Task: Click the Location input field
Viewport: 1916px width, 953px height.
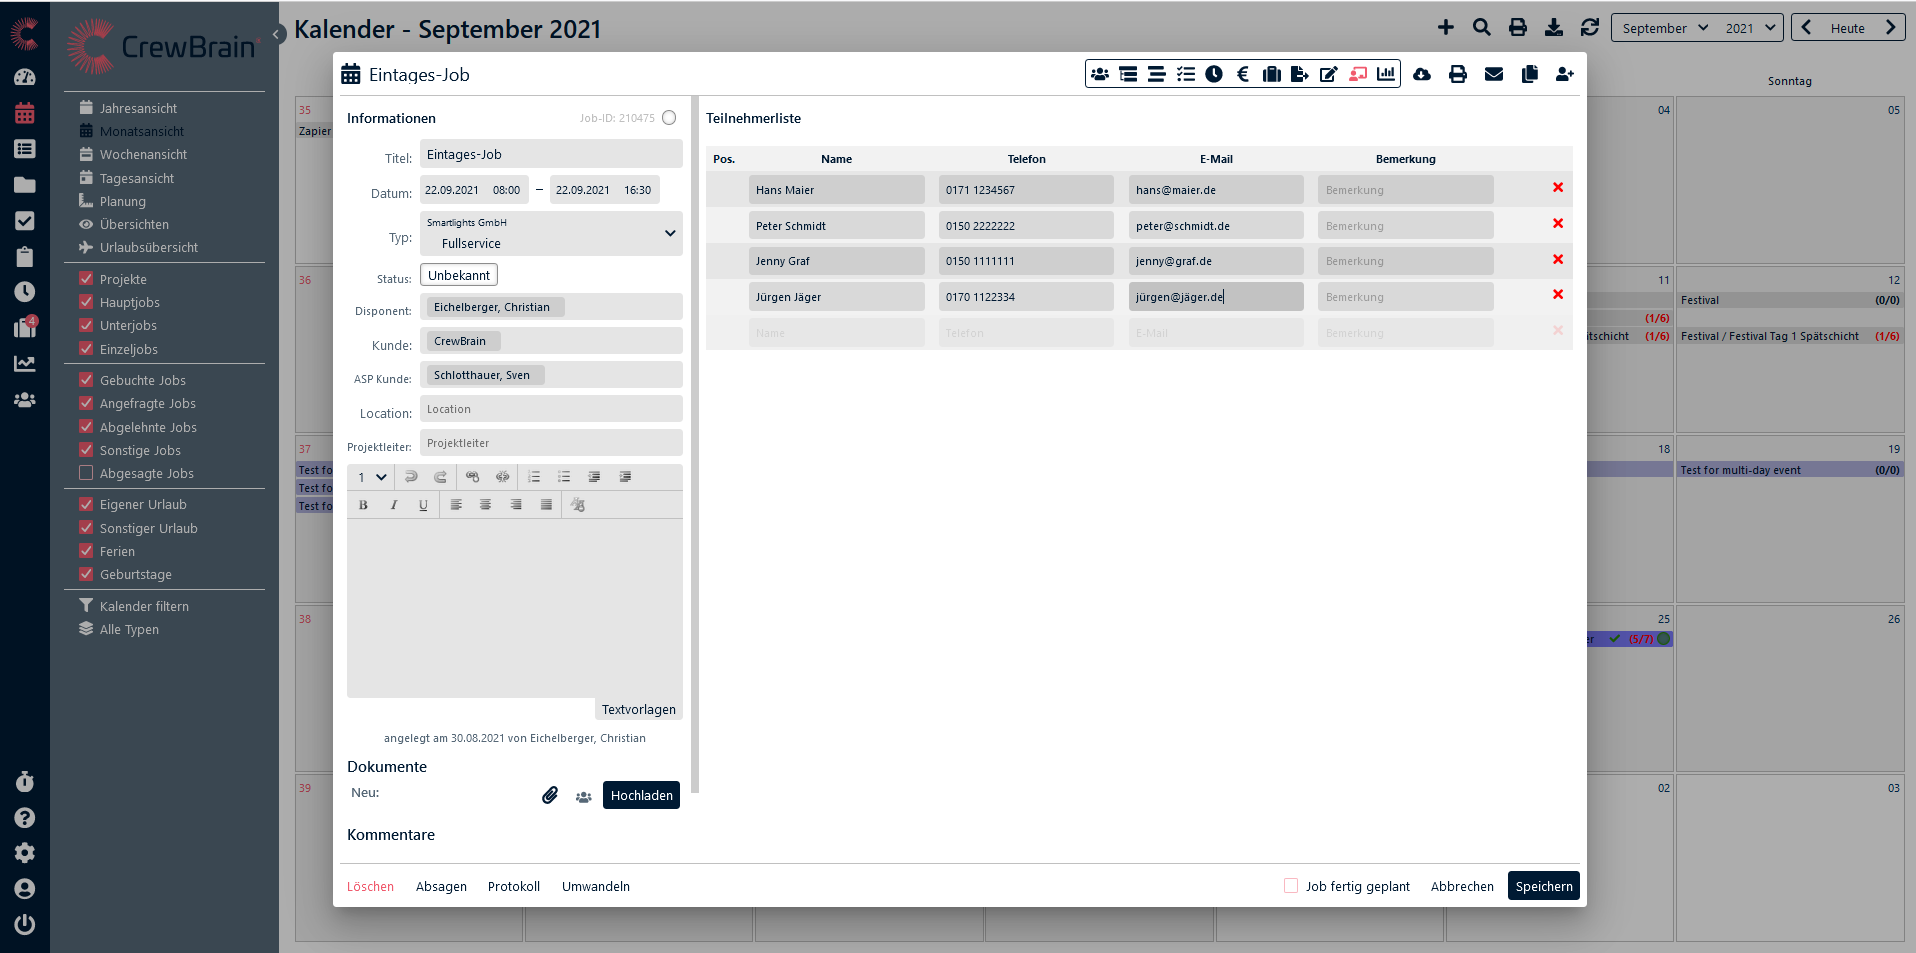Action: click(x=551, y=409)
